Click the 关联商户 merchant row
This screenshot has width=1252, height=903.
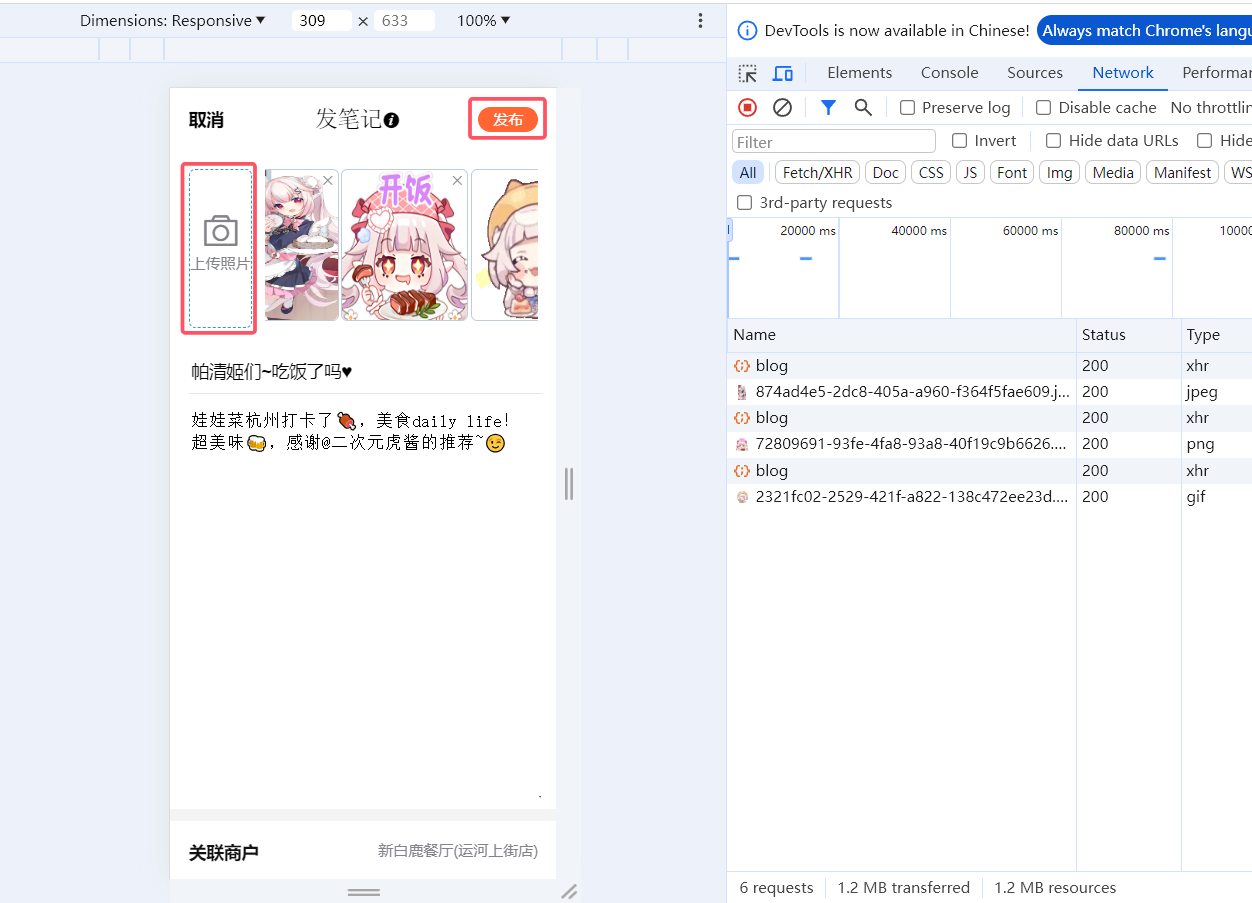pyautogui.click(x=363, y=851)
